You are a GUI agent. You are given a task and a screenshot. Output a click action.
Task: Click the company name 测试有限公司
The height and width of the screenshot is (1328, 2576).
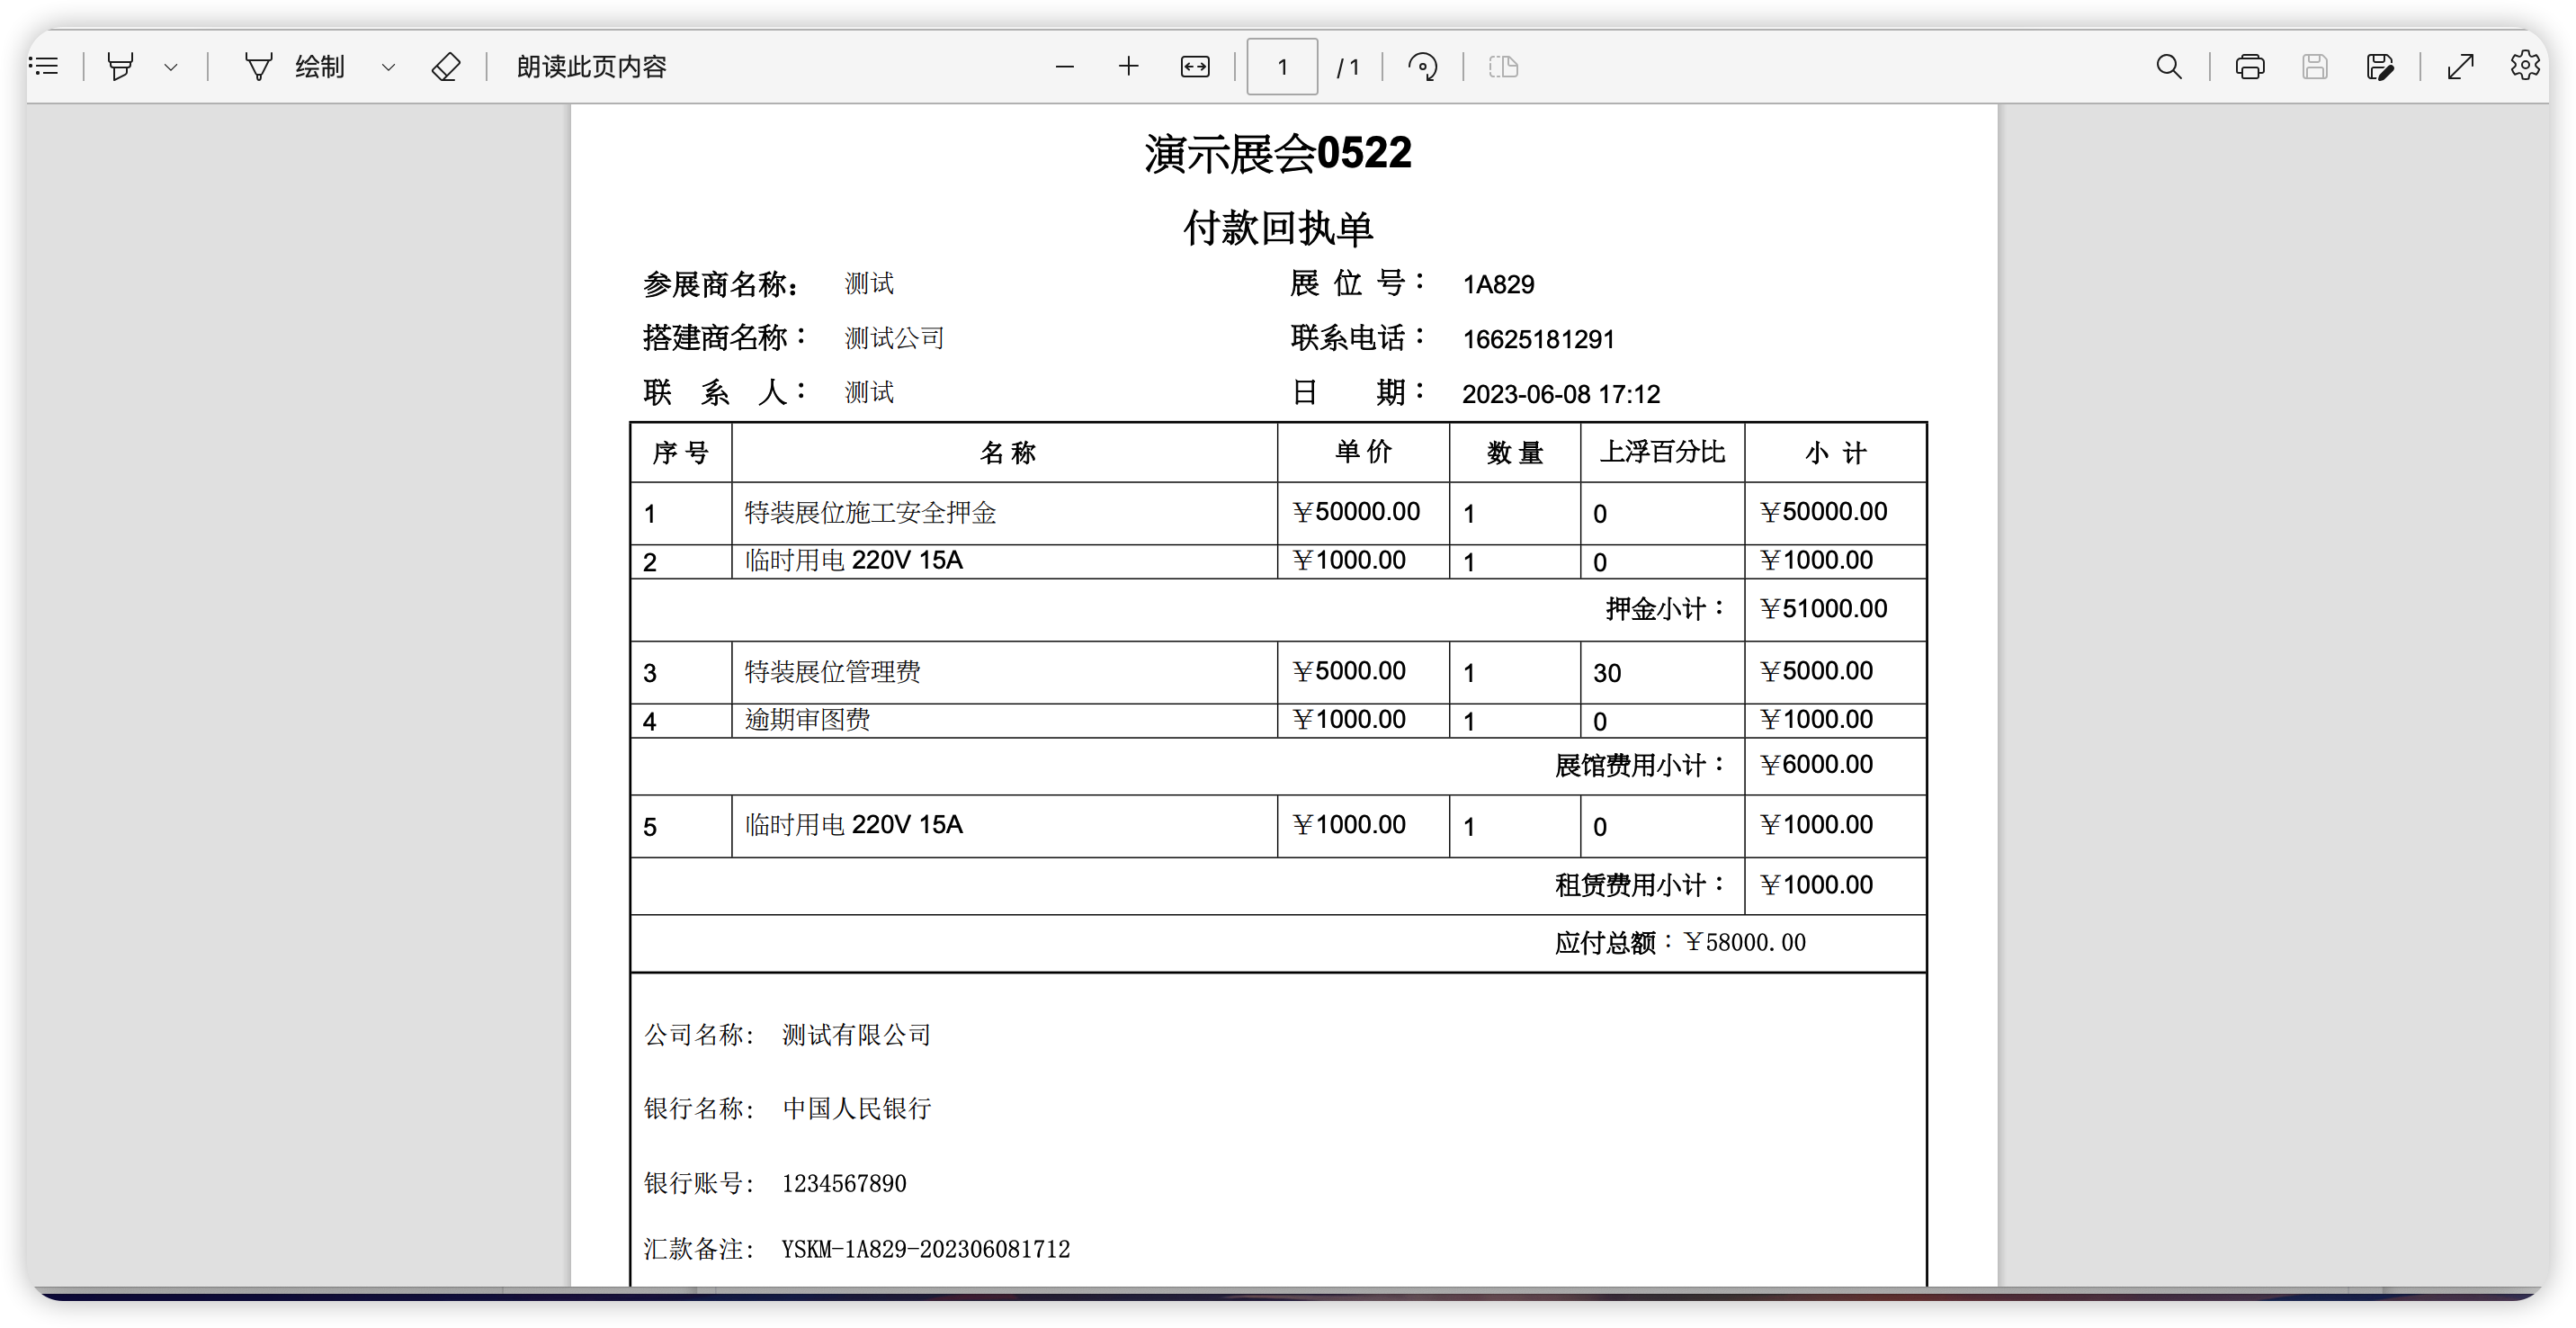pos(857,1036)
